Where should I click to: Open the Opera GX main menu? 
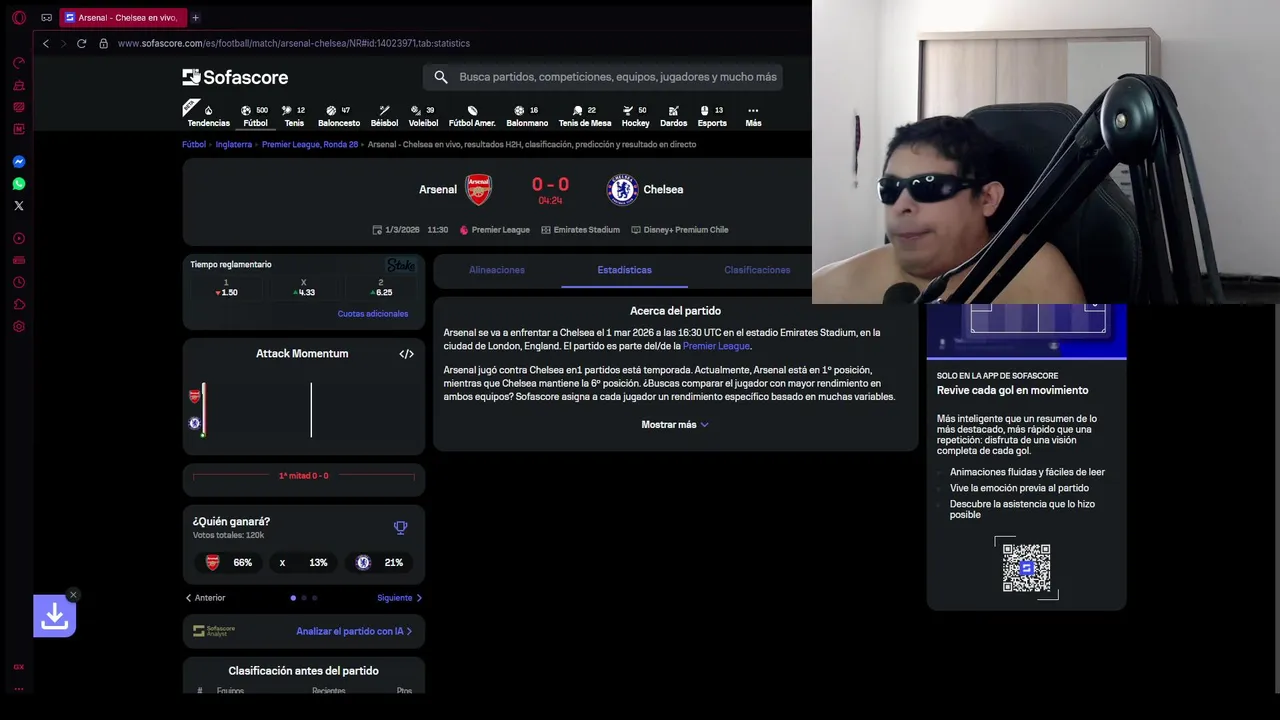18,18
